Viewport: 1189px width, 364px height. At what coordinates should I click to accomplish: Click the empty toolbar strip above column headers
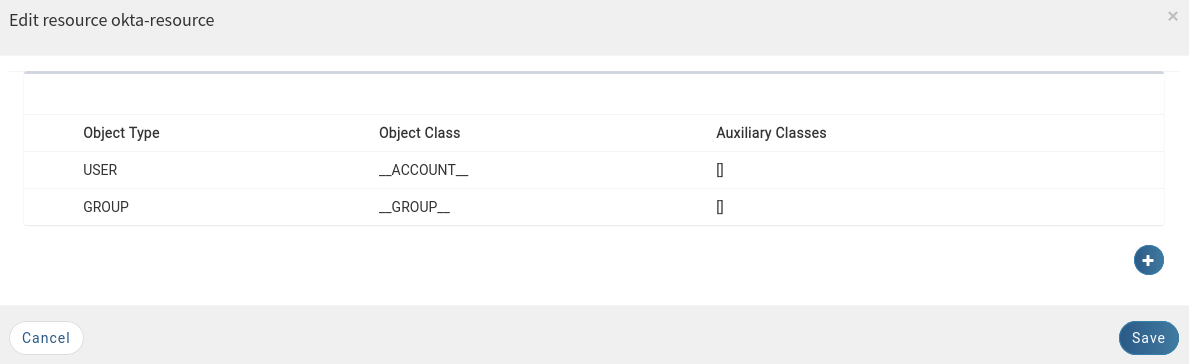(x=594, y=94)
